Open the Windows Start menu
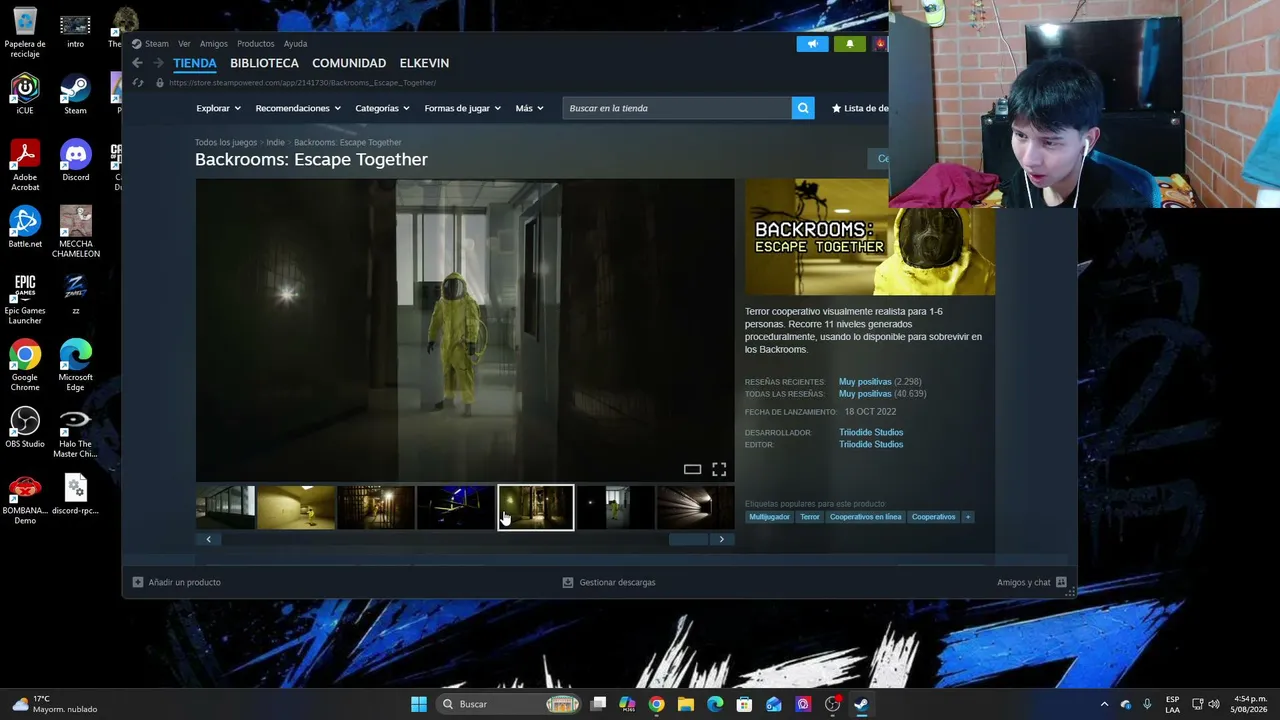Viewport: 1280px width, 720px height. [419, 704]
